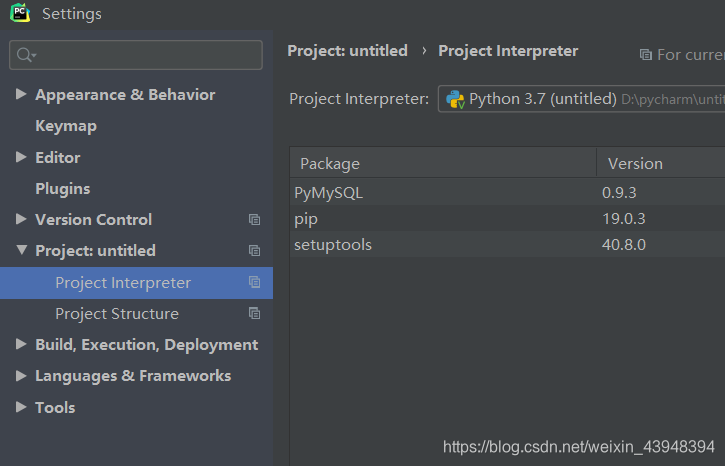The image size is (725, 466).
Task: Click the 'Project Interpreter:' field label
Action: [x=359, y=99]
